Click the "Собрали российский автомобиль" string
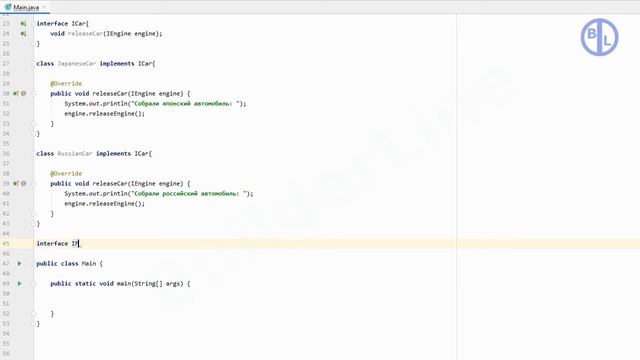 tap(189, 194)
